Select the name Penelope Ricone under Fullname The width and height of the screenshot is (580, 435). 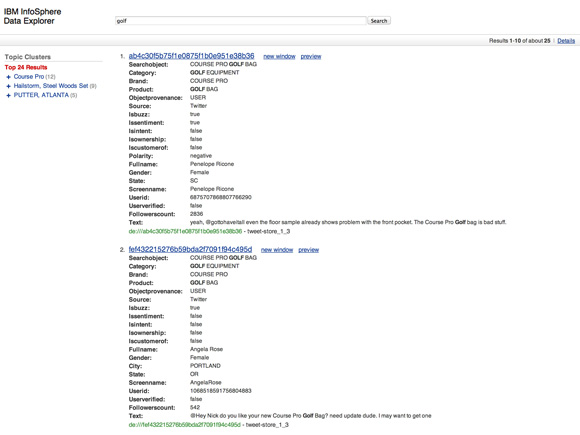212,164
